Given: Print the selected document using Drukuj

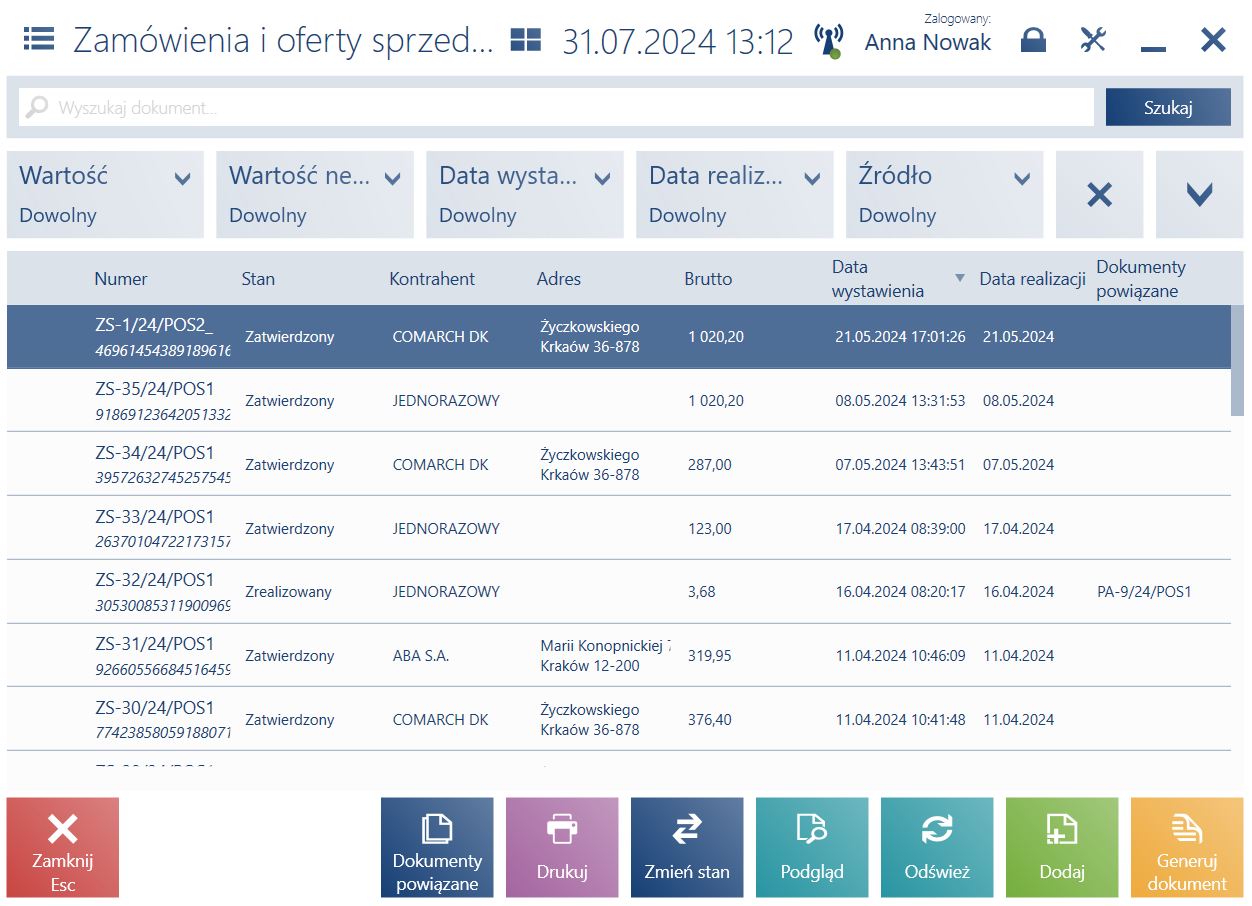Looking at the screenshot, I should click(562, 847).
